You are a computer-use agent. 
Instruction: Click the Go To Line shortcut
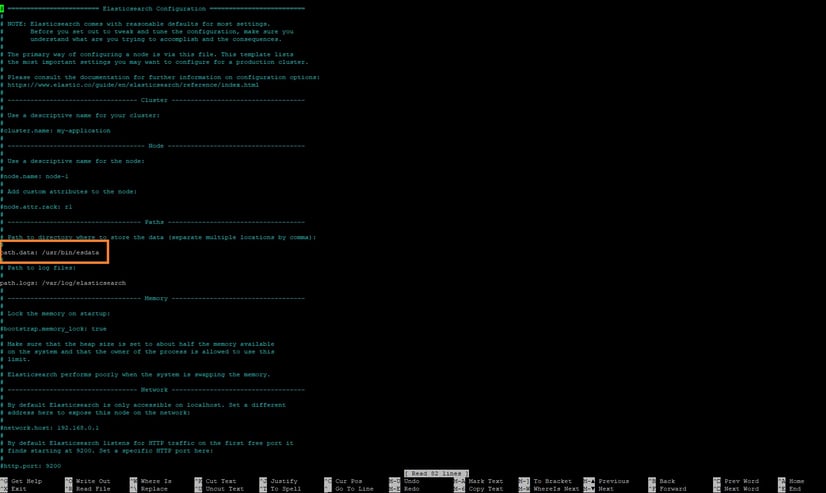coord(354,489)
